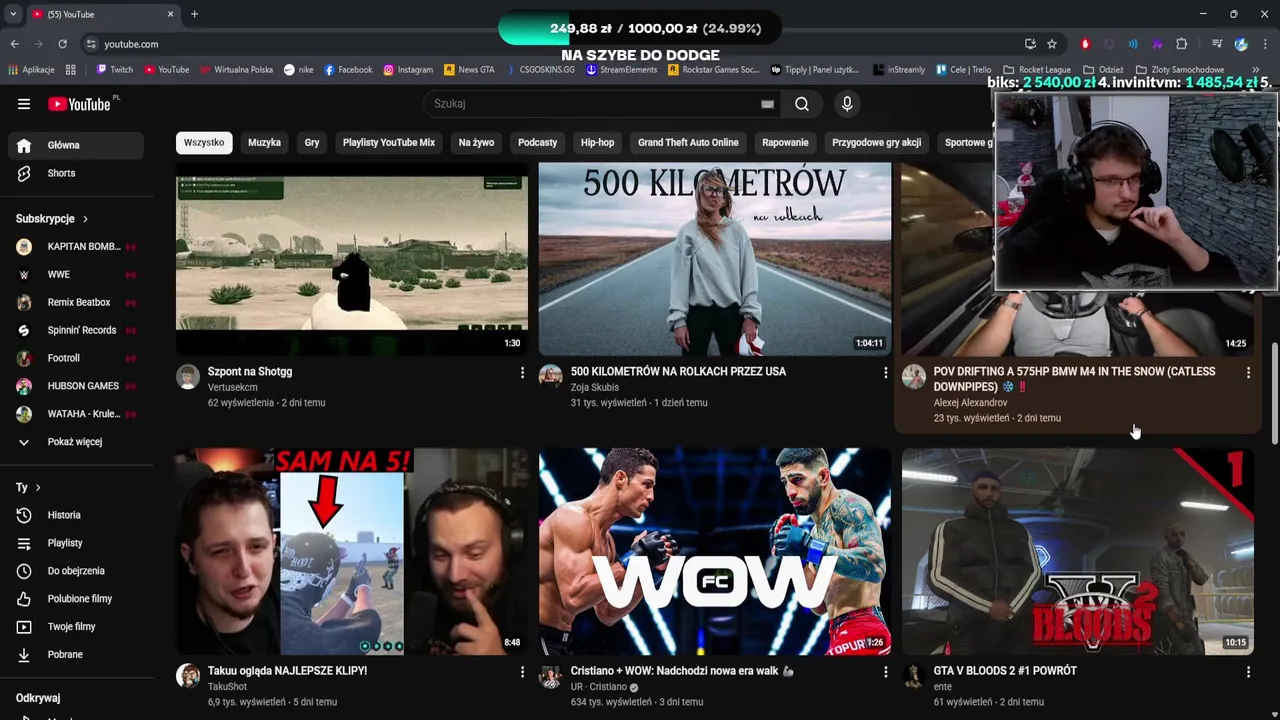1280x720 pixels.
Task: Open the Spinnin' Records subscription channel
Action: [76, 330]
